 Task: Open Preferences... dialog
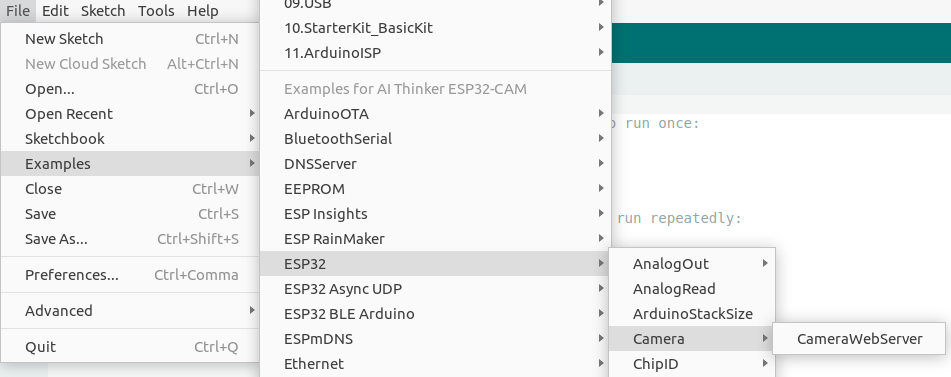pos(130,275)
